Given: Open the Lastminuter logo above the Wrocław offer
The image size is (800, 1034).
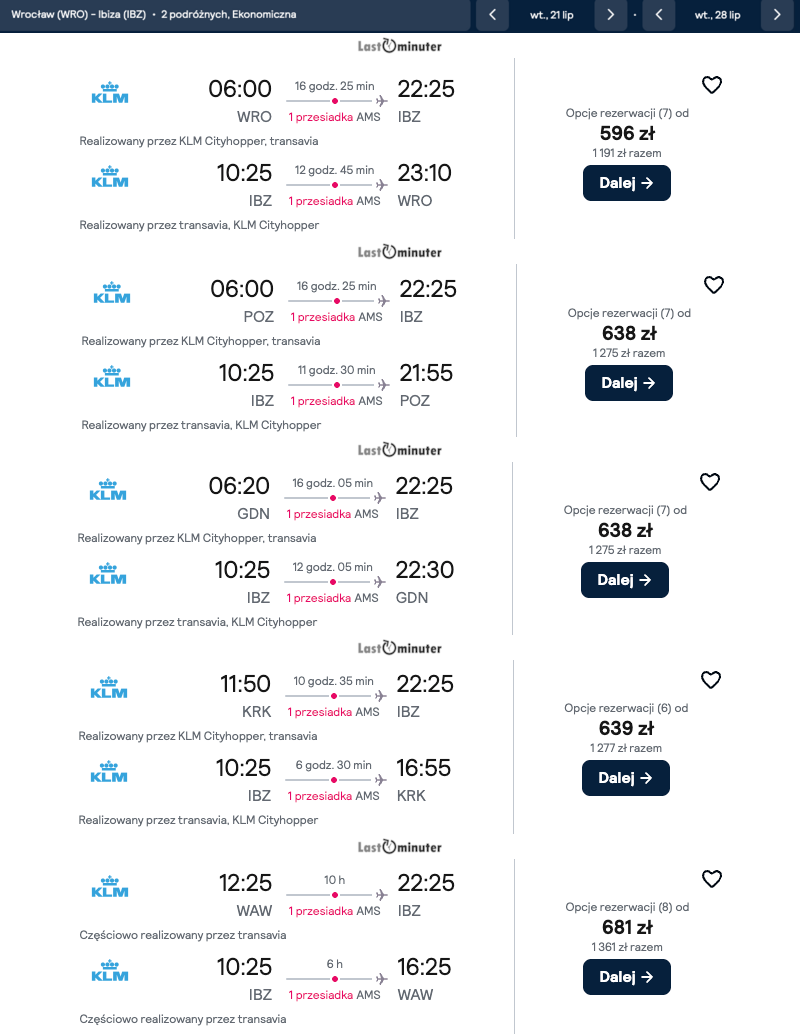Looking at the screenshot, I should pyautogui.click(x=400, y=46).
